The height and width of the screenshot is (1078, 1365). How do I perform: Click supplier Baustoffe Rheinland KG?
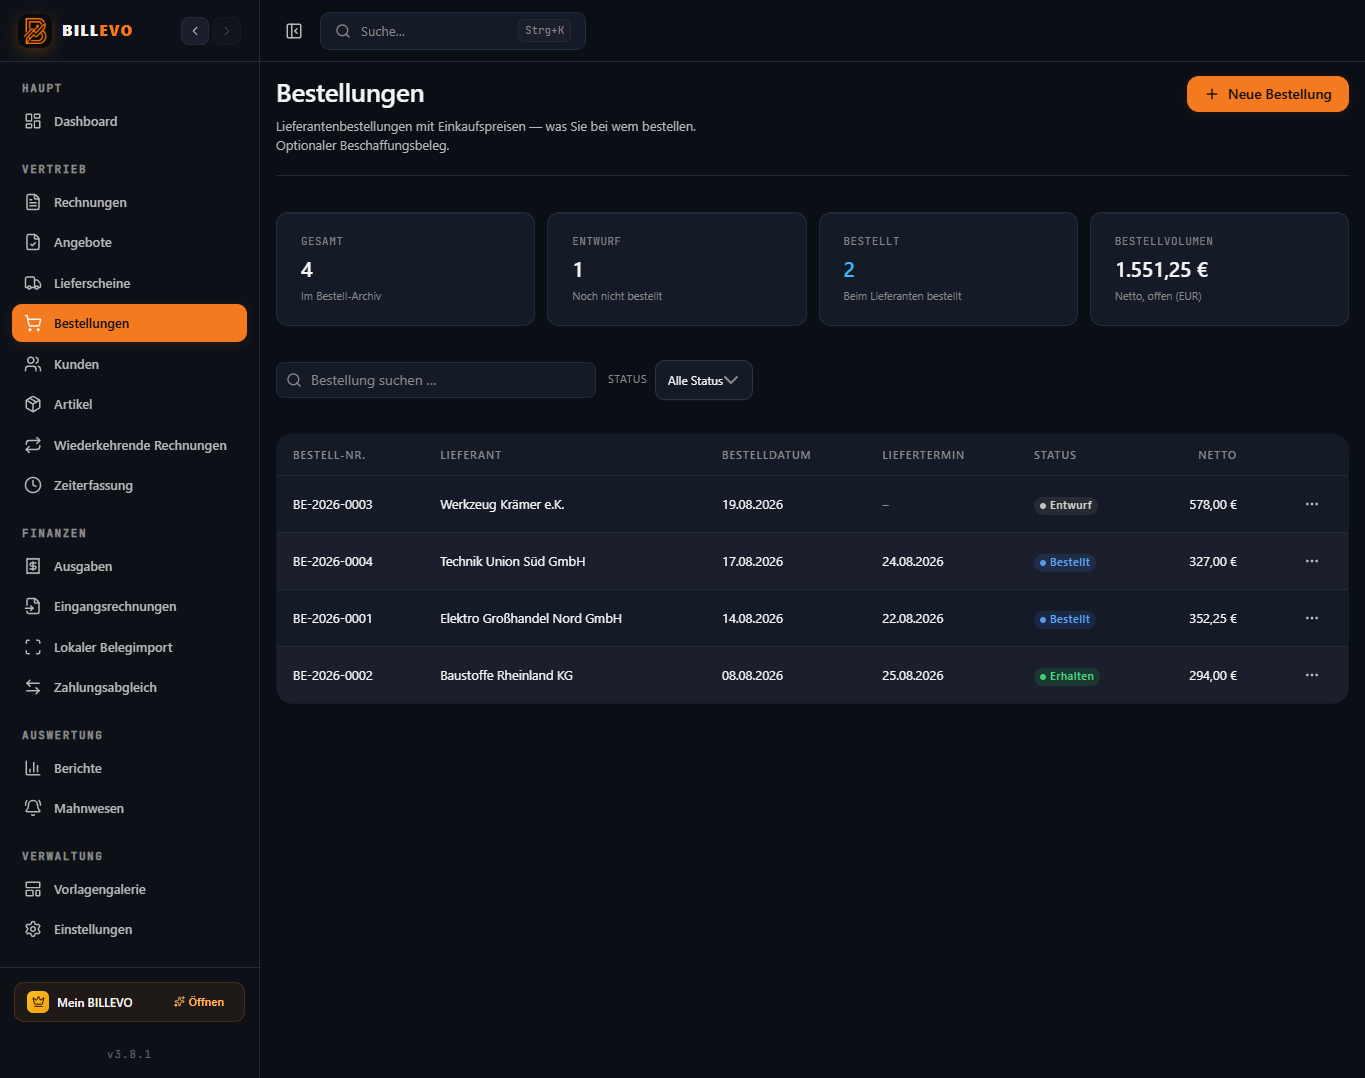click(x=507, y=675)
